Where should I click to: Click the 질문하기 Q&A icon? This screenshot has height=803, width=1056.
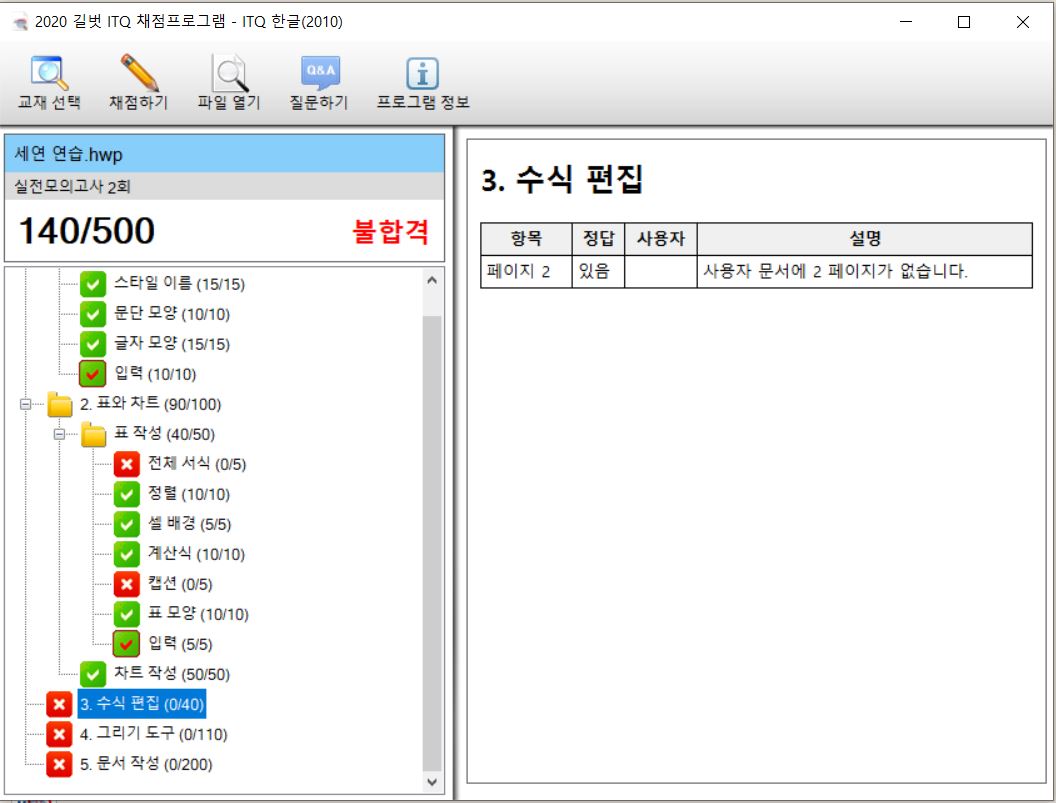point(320,74)
